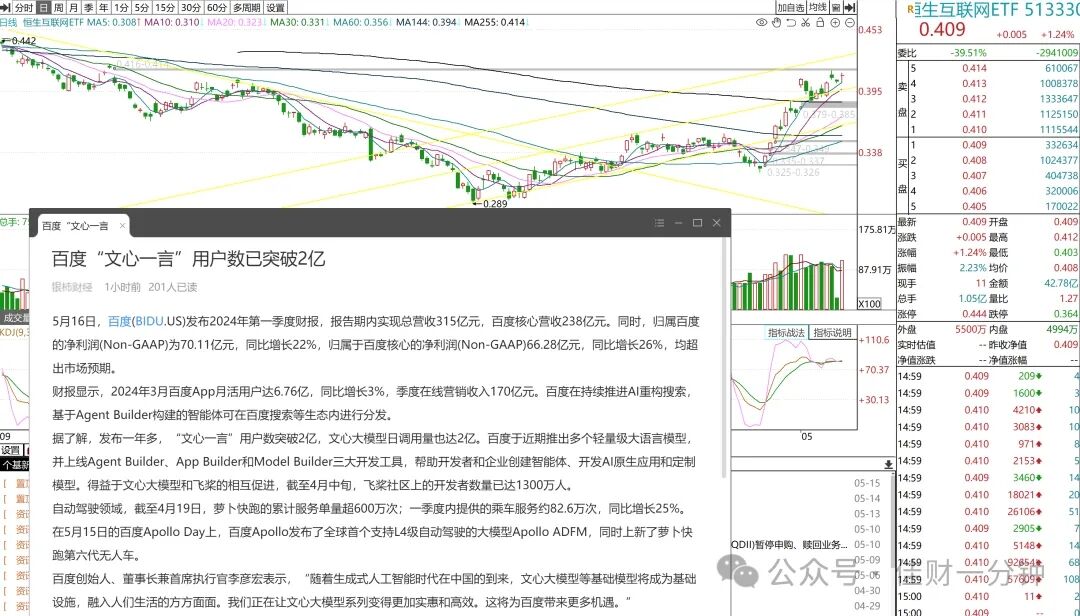This screenshot has height=616, width=1080.
Task: Open the 百度 stock link in article
Action: click(x=119, y=321)
